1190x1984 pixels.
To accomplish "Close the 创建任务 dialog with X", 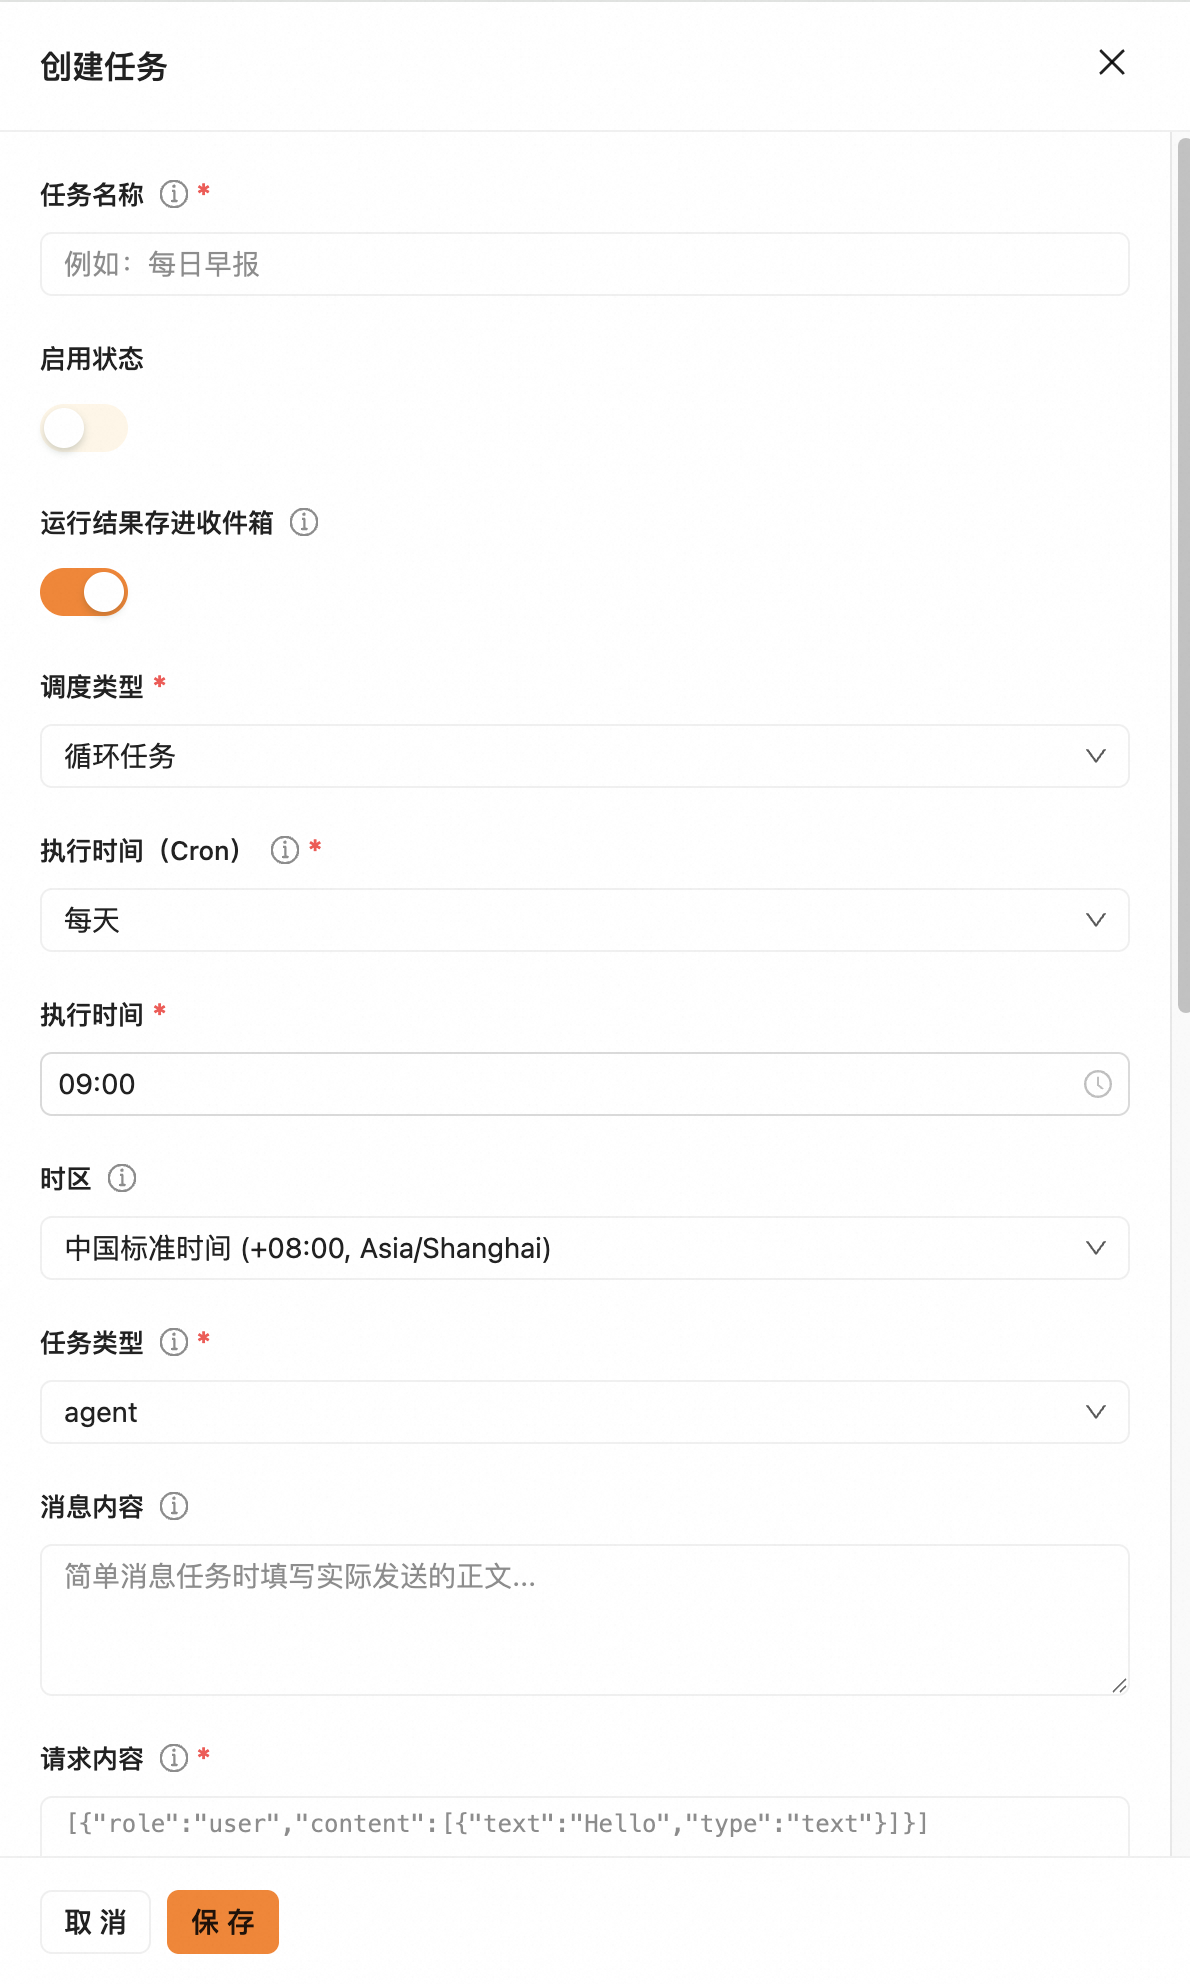I will tap(1112, 62).
